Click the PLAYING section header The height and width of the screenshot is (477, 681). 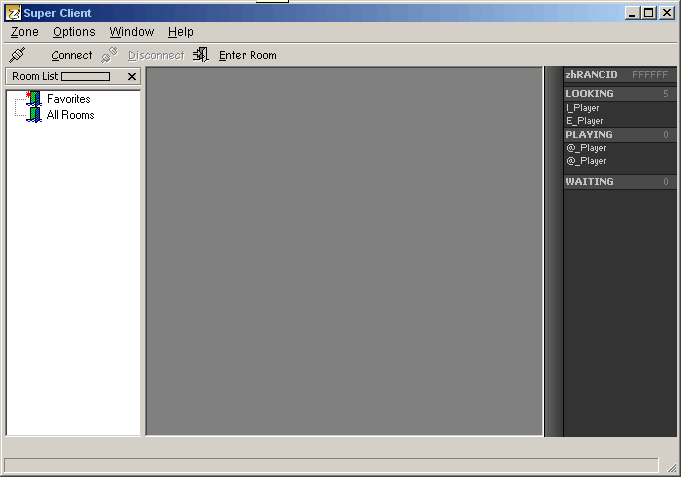tap(620, 135)
